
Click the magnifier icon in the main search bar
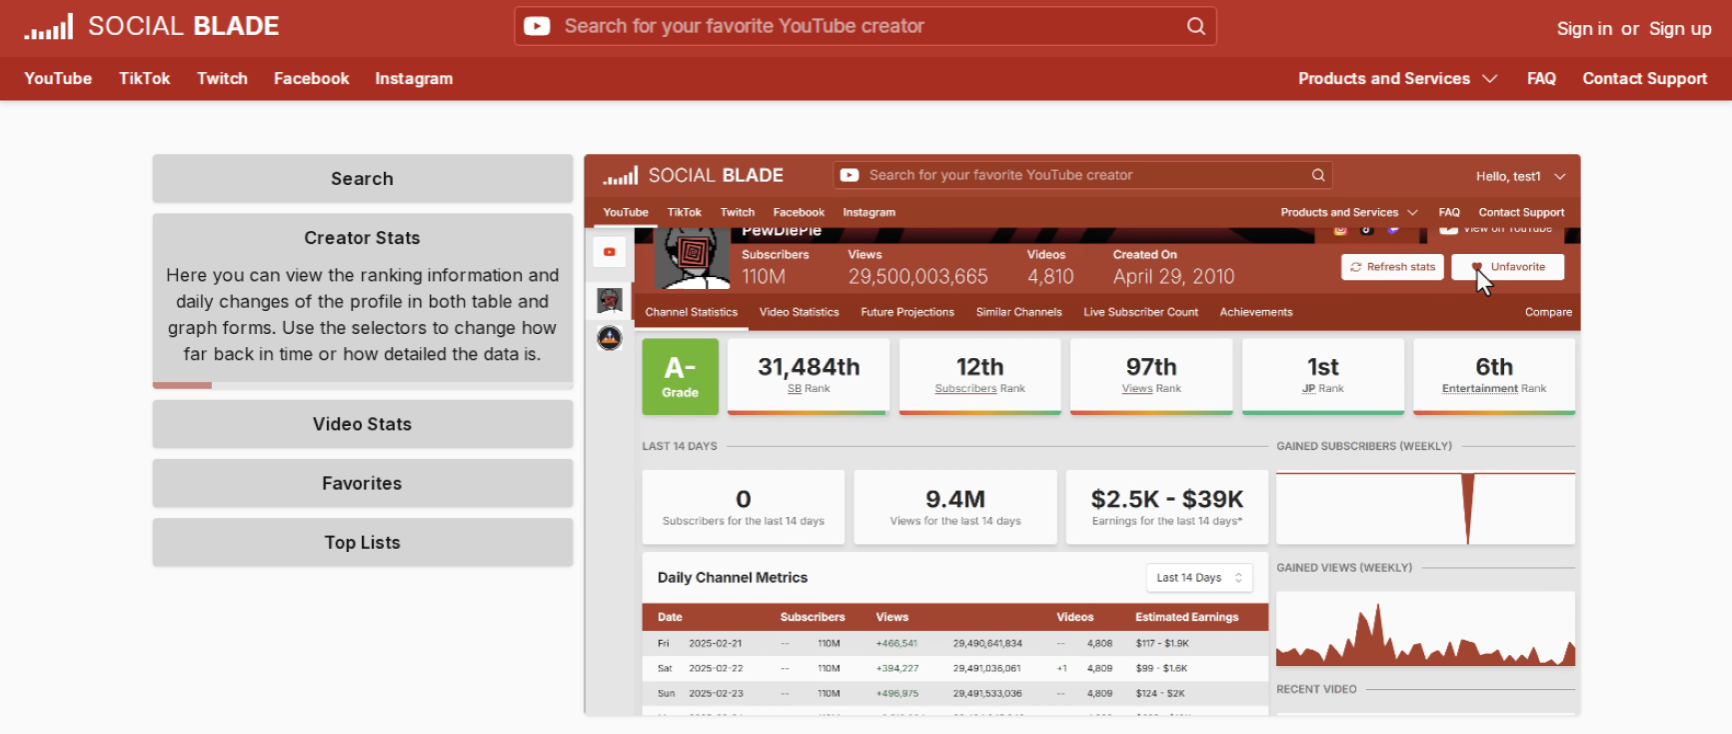pyautogui.click(x=1196, y=26)
